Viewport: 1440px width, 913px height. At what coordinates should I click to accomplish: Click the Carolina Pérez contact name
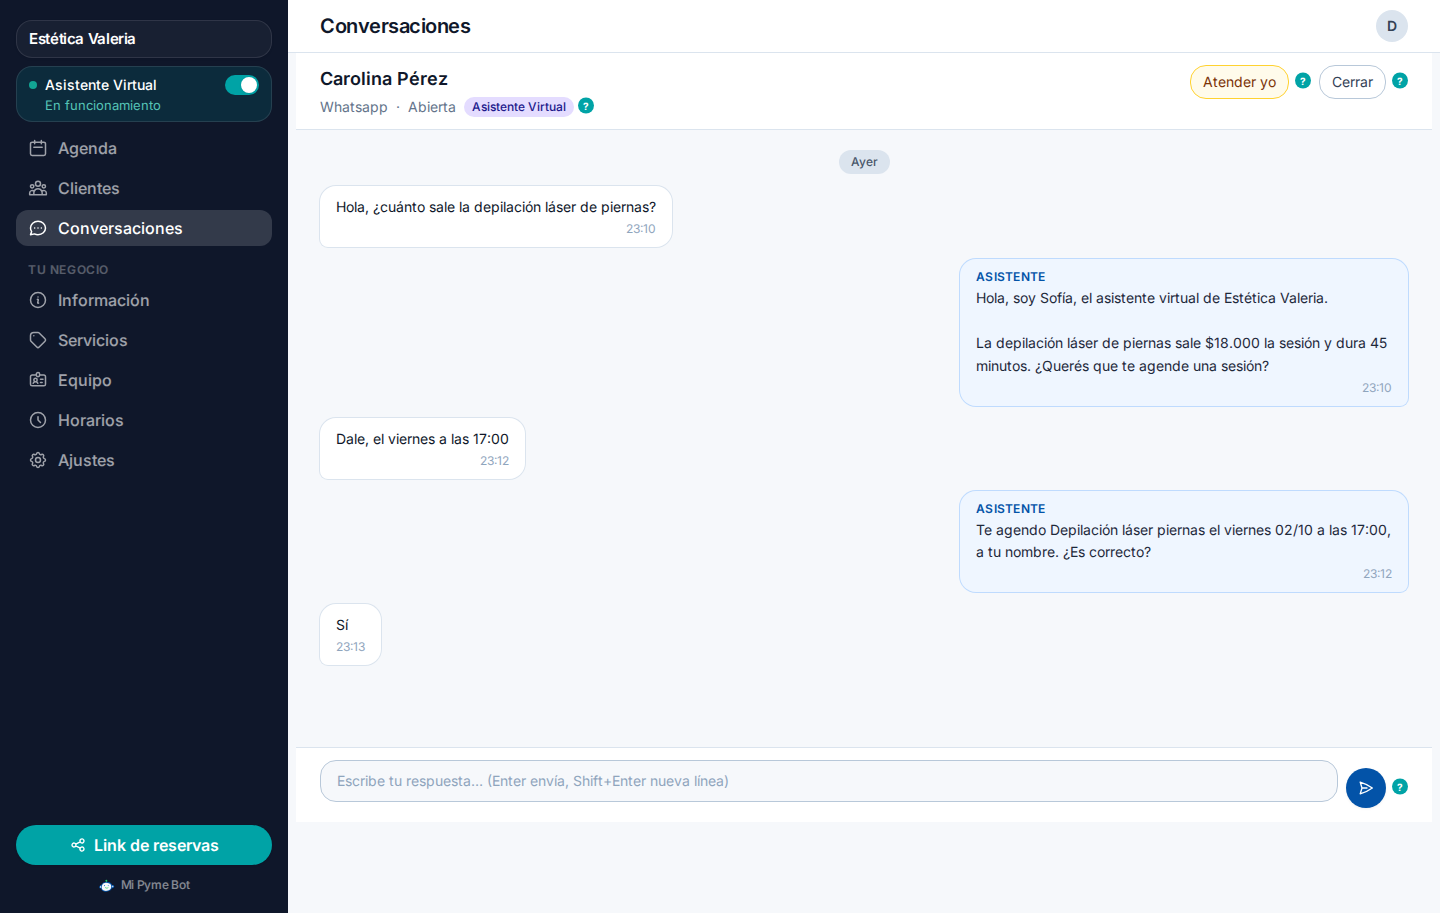(384, 78)
